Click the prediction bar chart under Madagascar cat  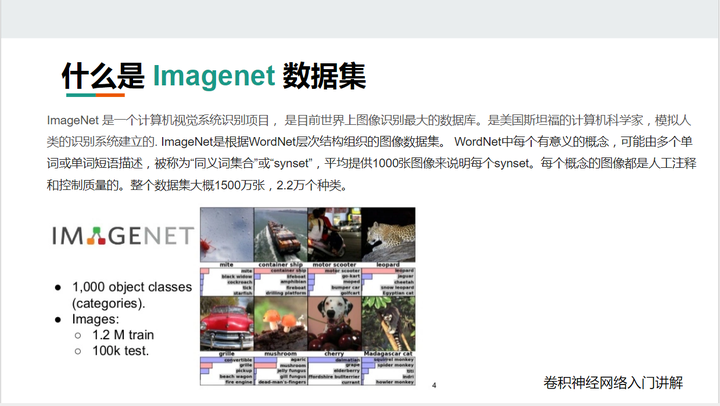coord(388,371)
